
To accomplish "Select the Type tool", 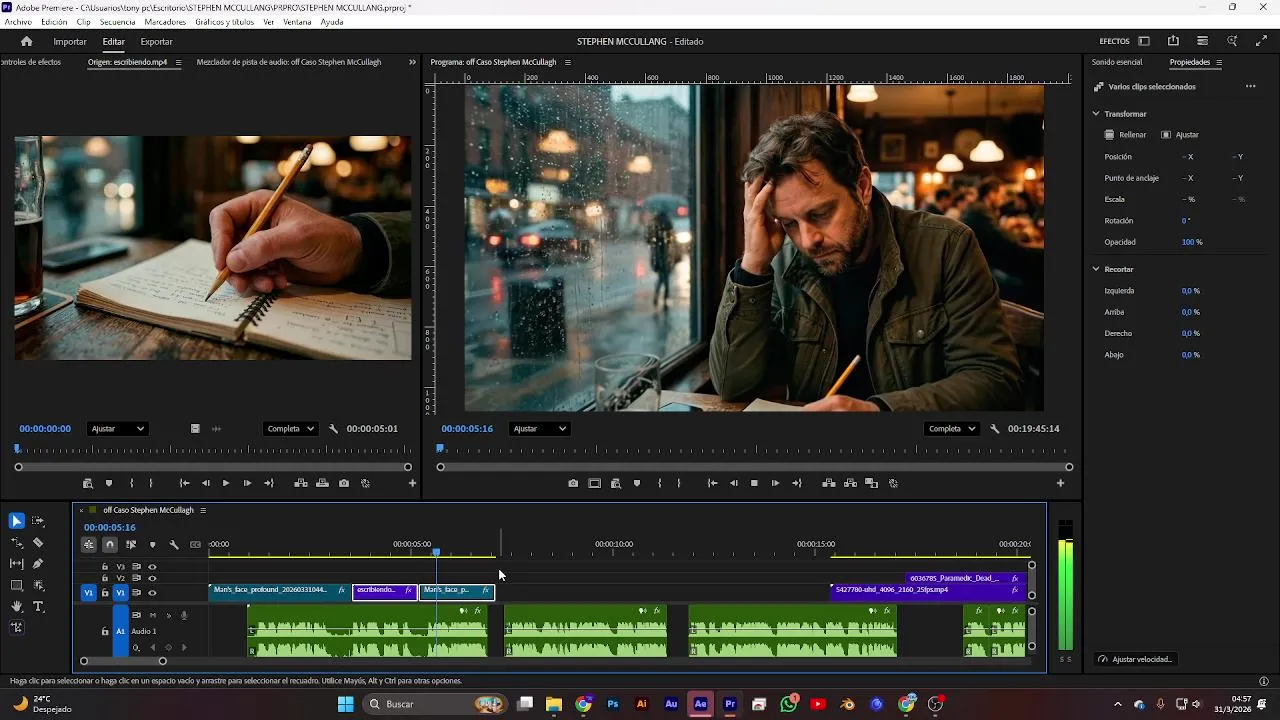I will pyautogui.click(x=38, y=607).
